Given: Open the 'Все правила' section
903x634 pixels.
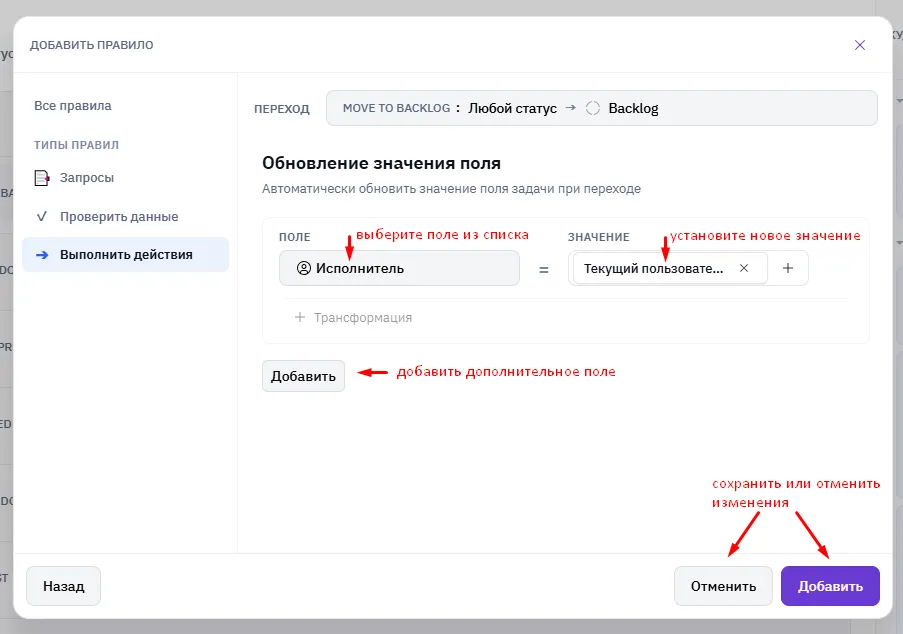Looking at the screenshot, I should (x=73, y=105).
